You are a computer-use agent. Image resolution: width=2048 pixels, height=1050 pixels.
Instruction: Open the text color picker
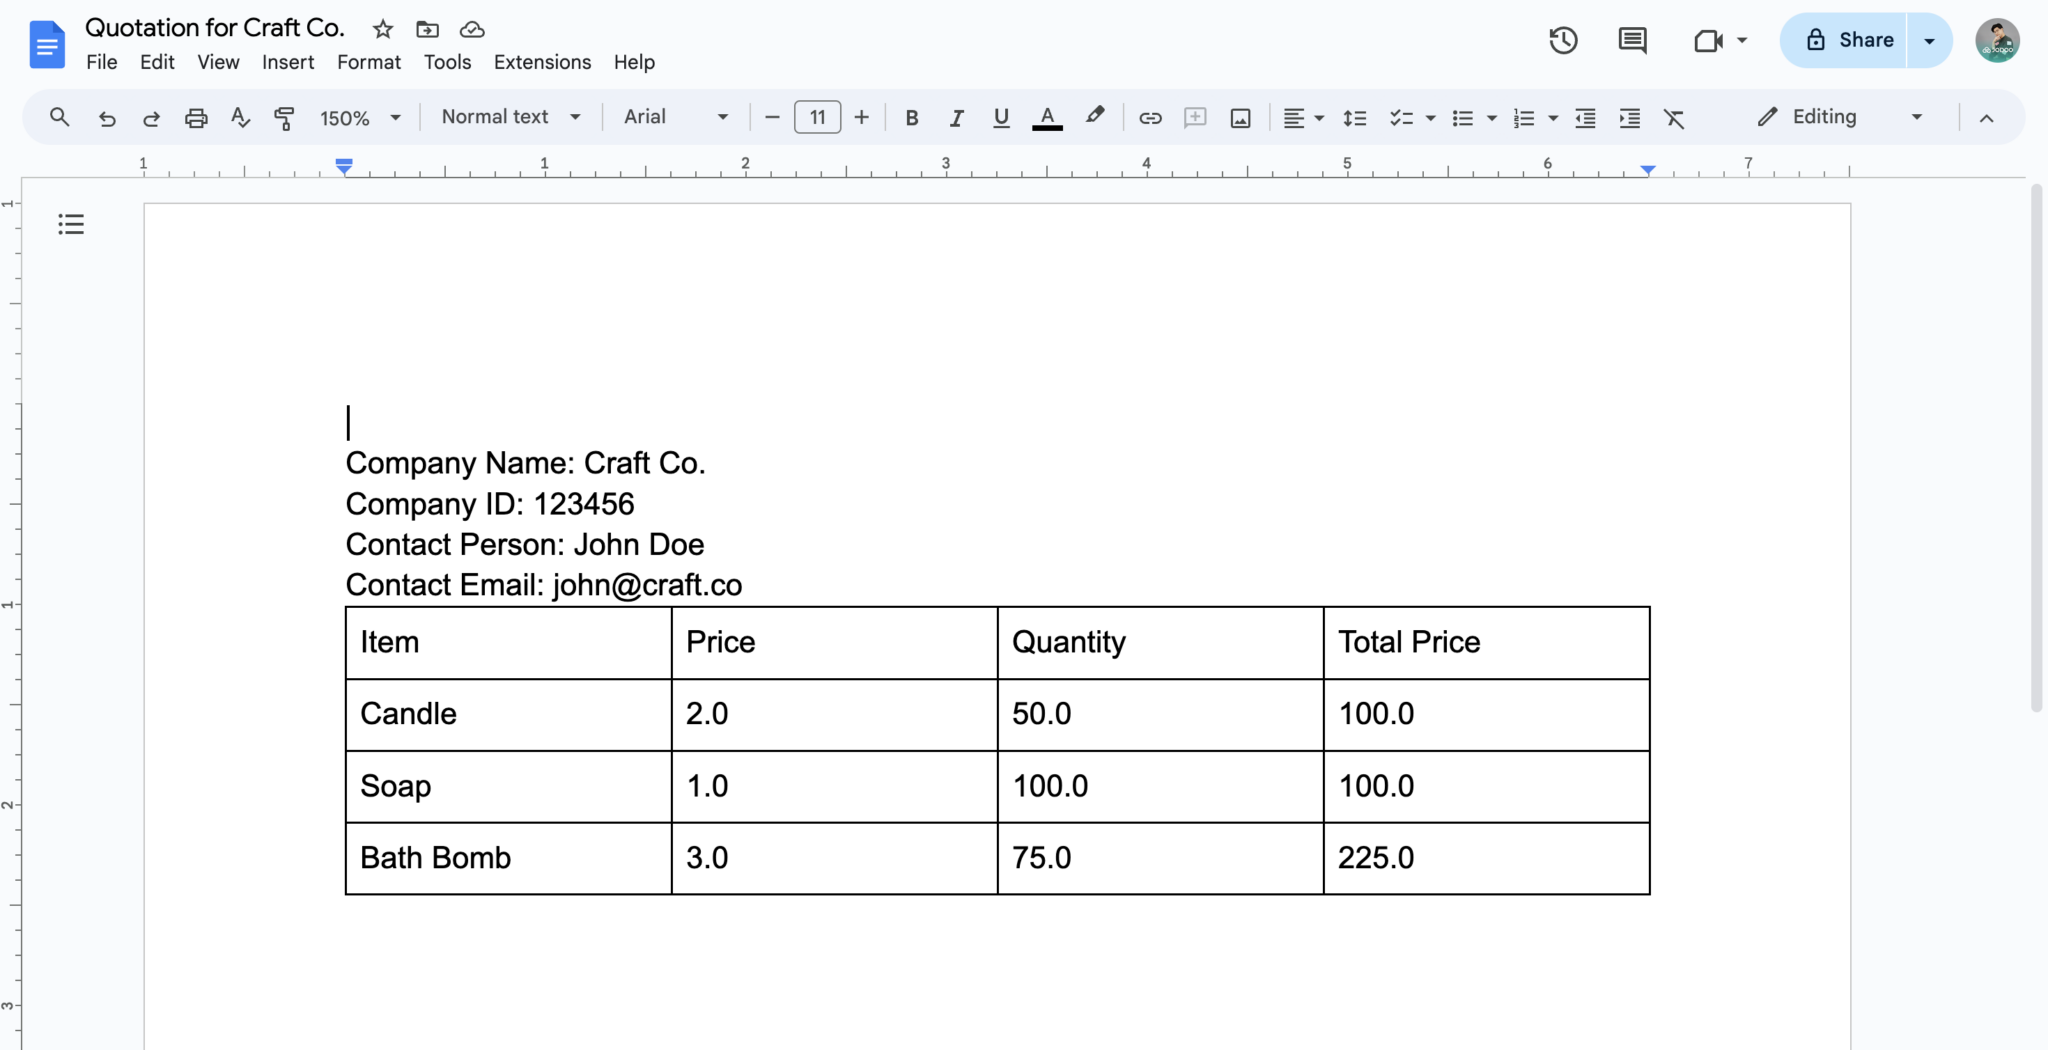point(1045,117)
